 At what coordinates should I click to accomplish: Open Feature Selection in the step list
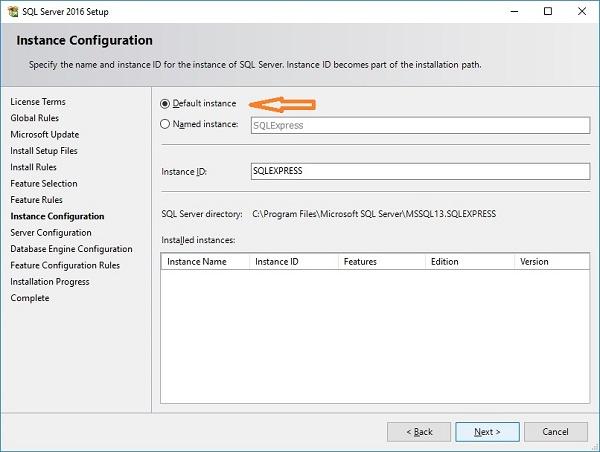(x=44, y=184)
